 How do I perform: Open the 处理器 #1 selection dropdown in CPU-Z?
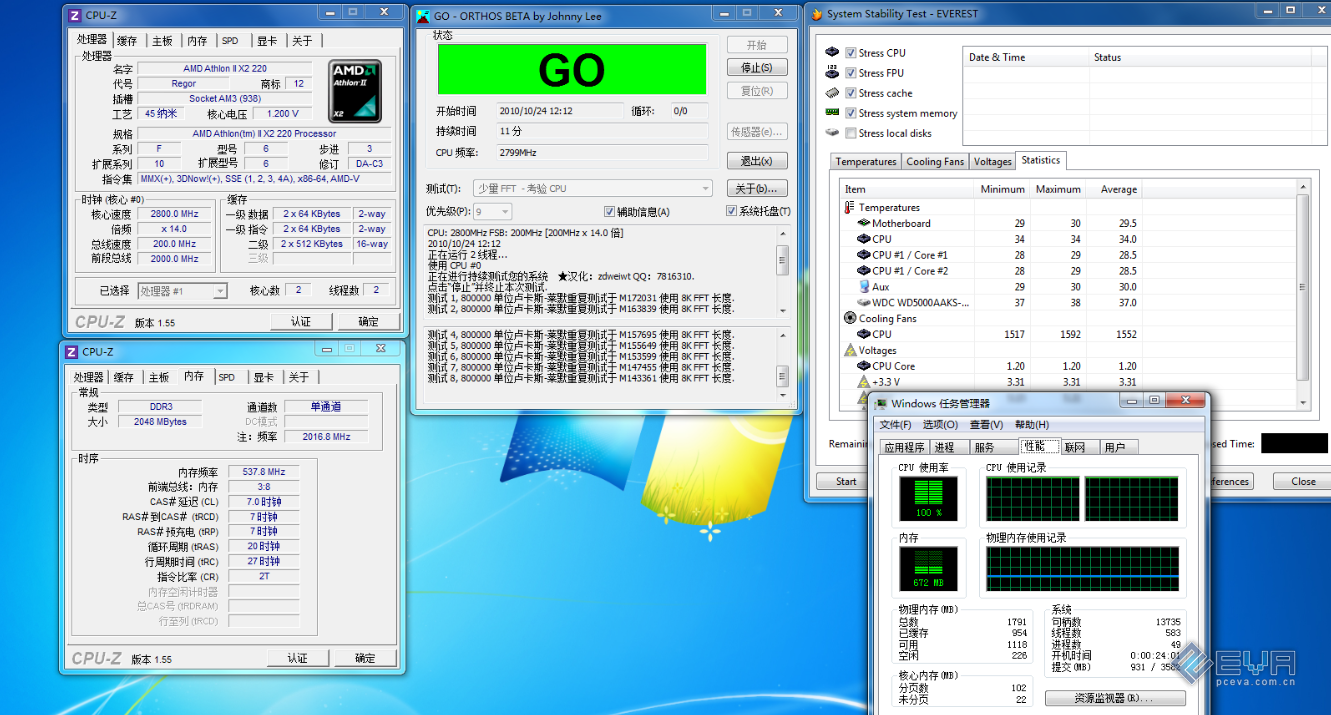(x=182, y=291)
